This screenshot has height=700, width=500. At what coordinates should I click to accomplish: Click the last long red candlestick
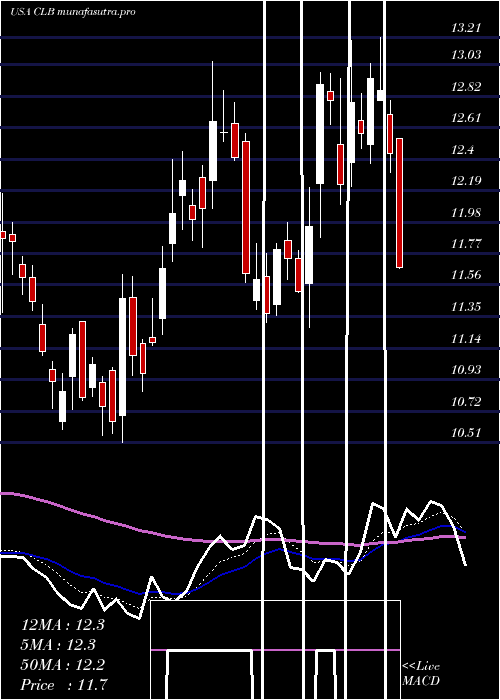400,203
